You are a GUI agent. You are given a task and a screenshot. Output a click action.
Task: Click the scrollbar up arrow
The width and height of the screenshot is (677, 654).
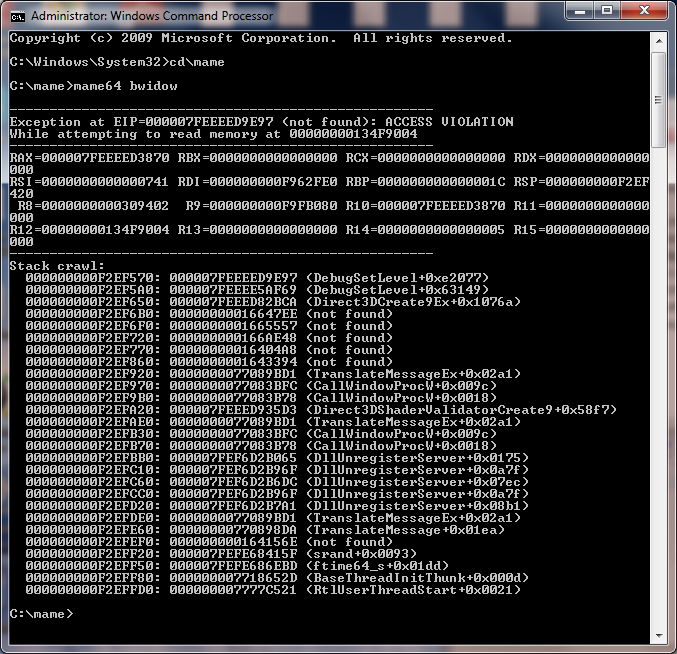click(659, 39)
